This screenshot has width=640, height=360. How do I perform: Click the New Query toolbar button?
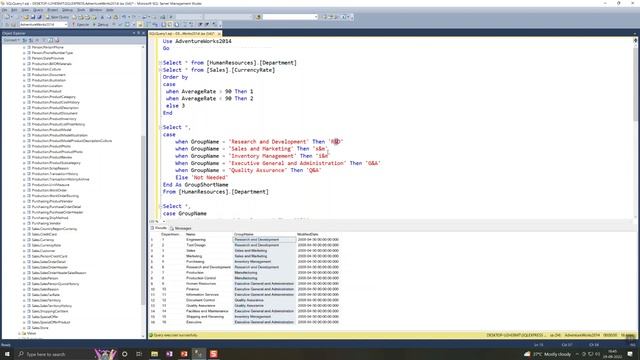(57, 17)
